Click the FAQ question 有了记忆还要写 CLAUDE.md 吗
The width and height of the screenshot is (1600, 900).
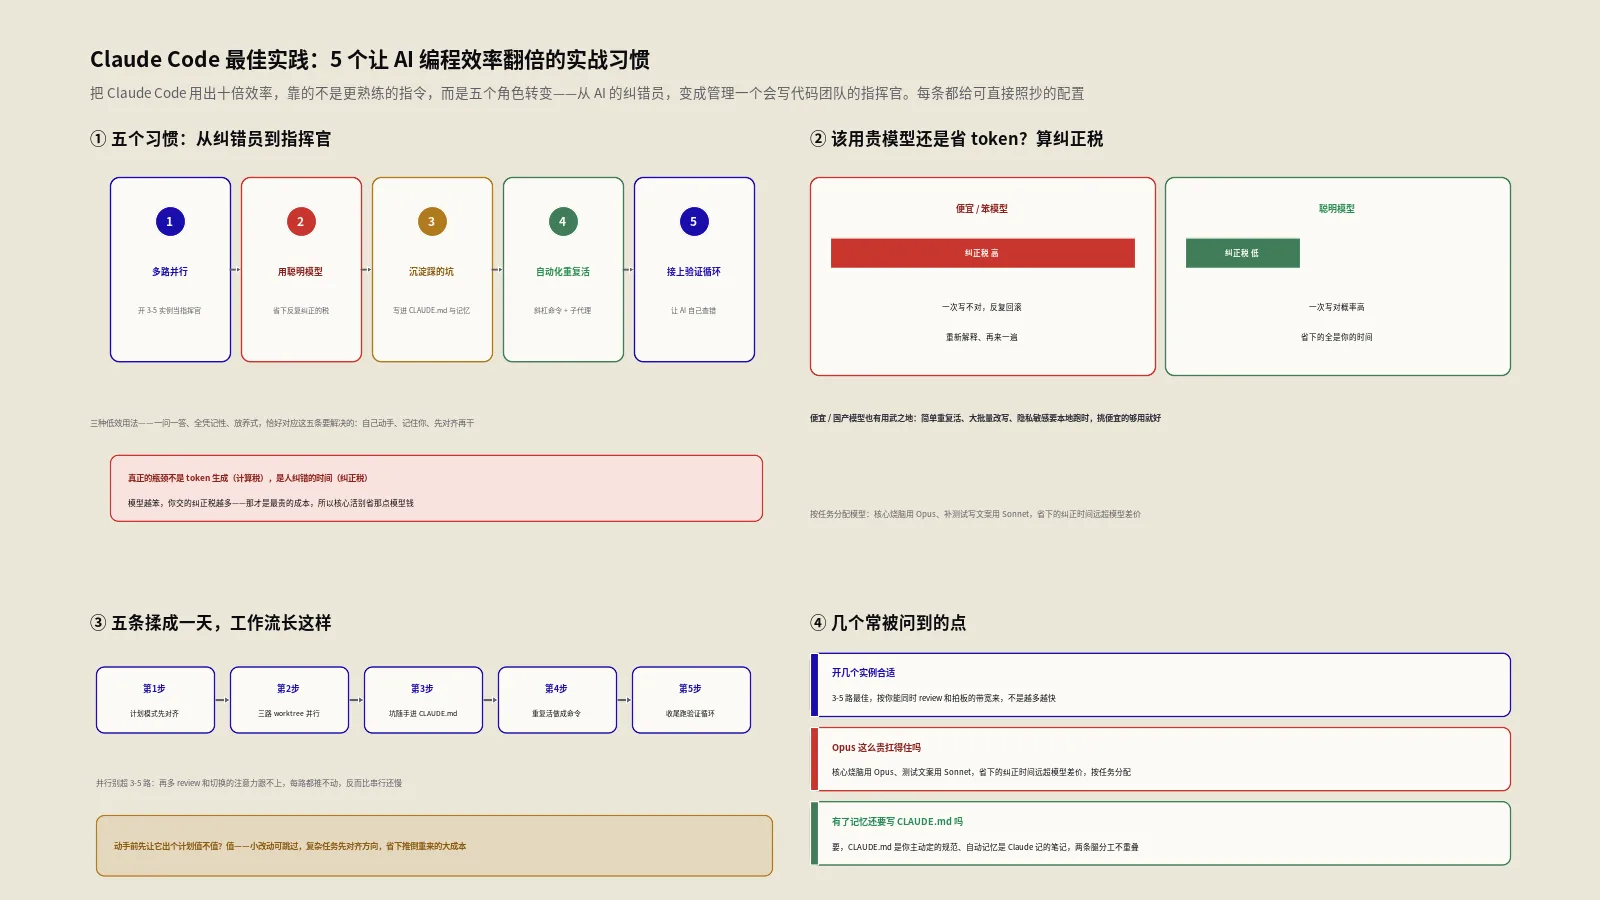pos(898,821)
